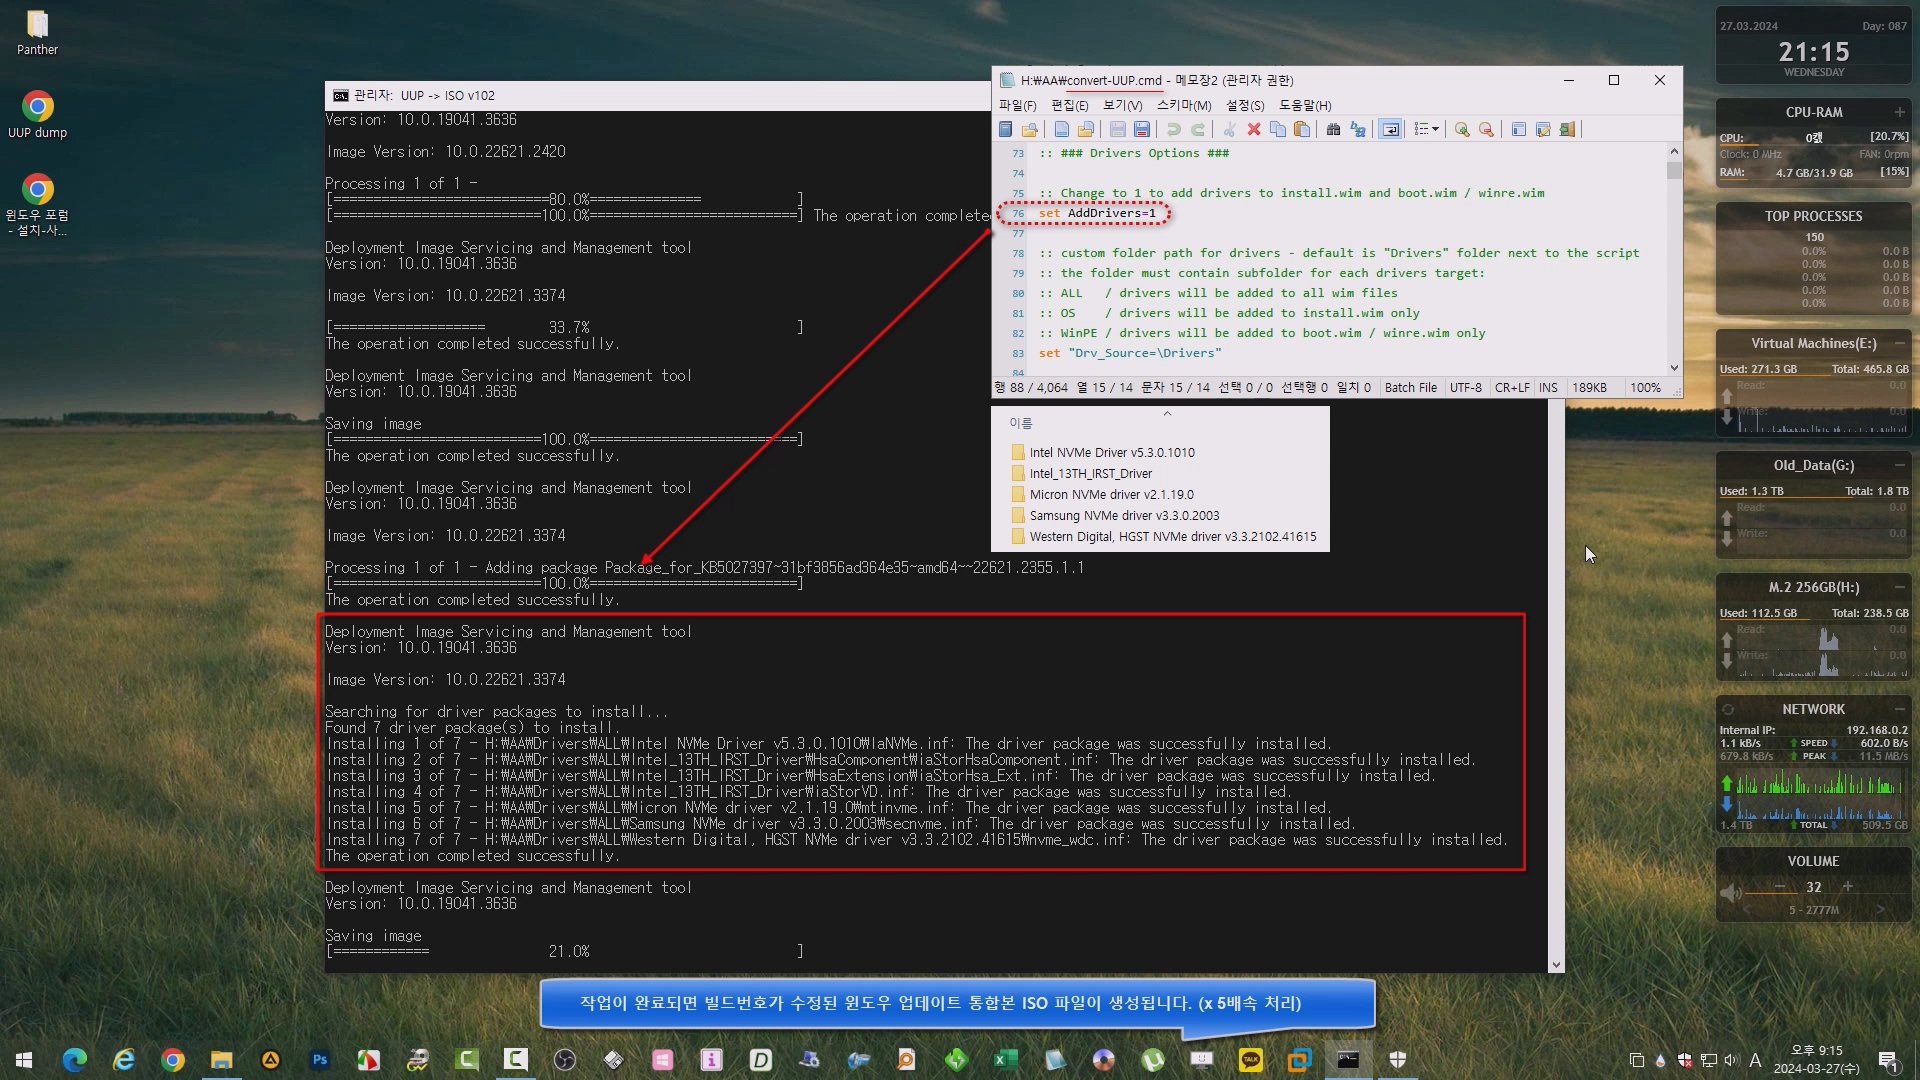Expand the CPU-RAM widget with plus button
This screenshot has height=1080, width=1920.
[x=1899, y=112]
